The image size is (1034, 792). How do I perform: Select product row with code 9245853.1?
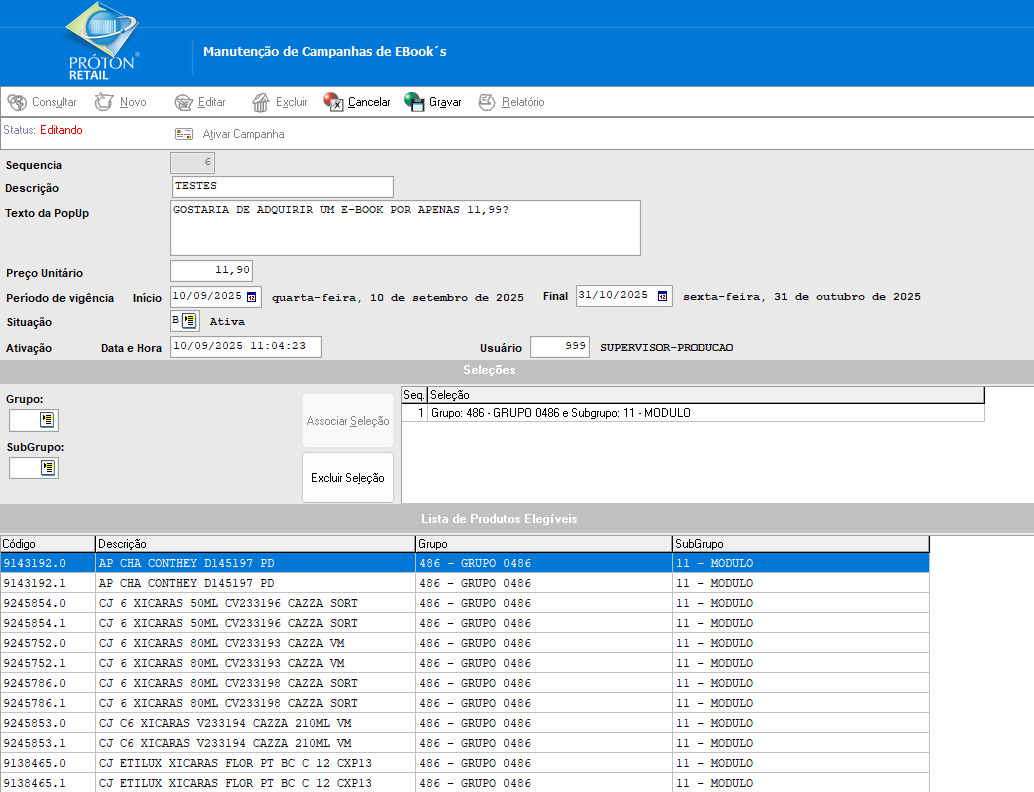(x=465, y=743)
